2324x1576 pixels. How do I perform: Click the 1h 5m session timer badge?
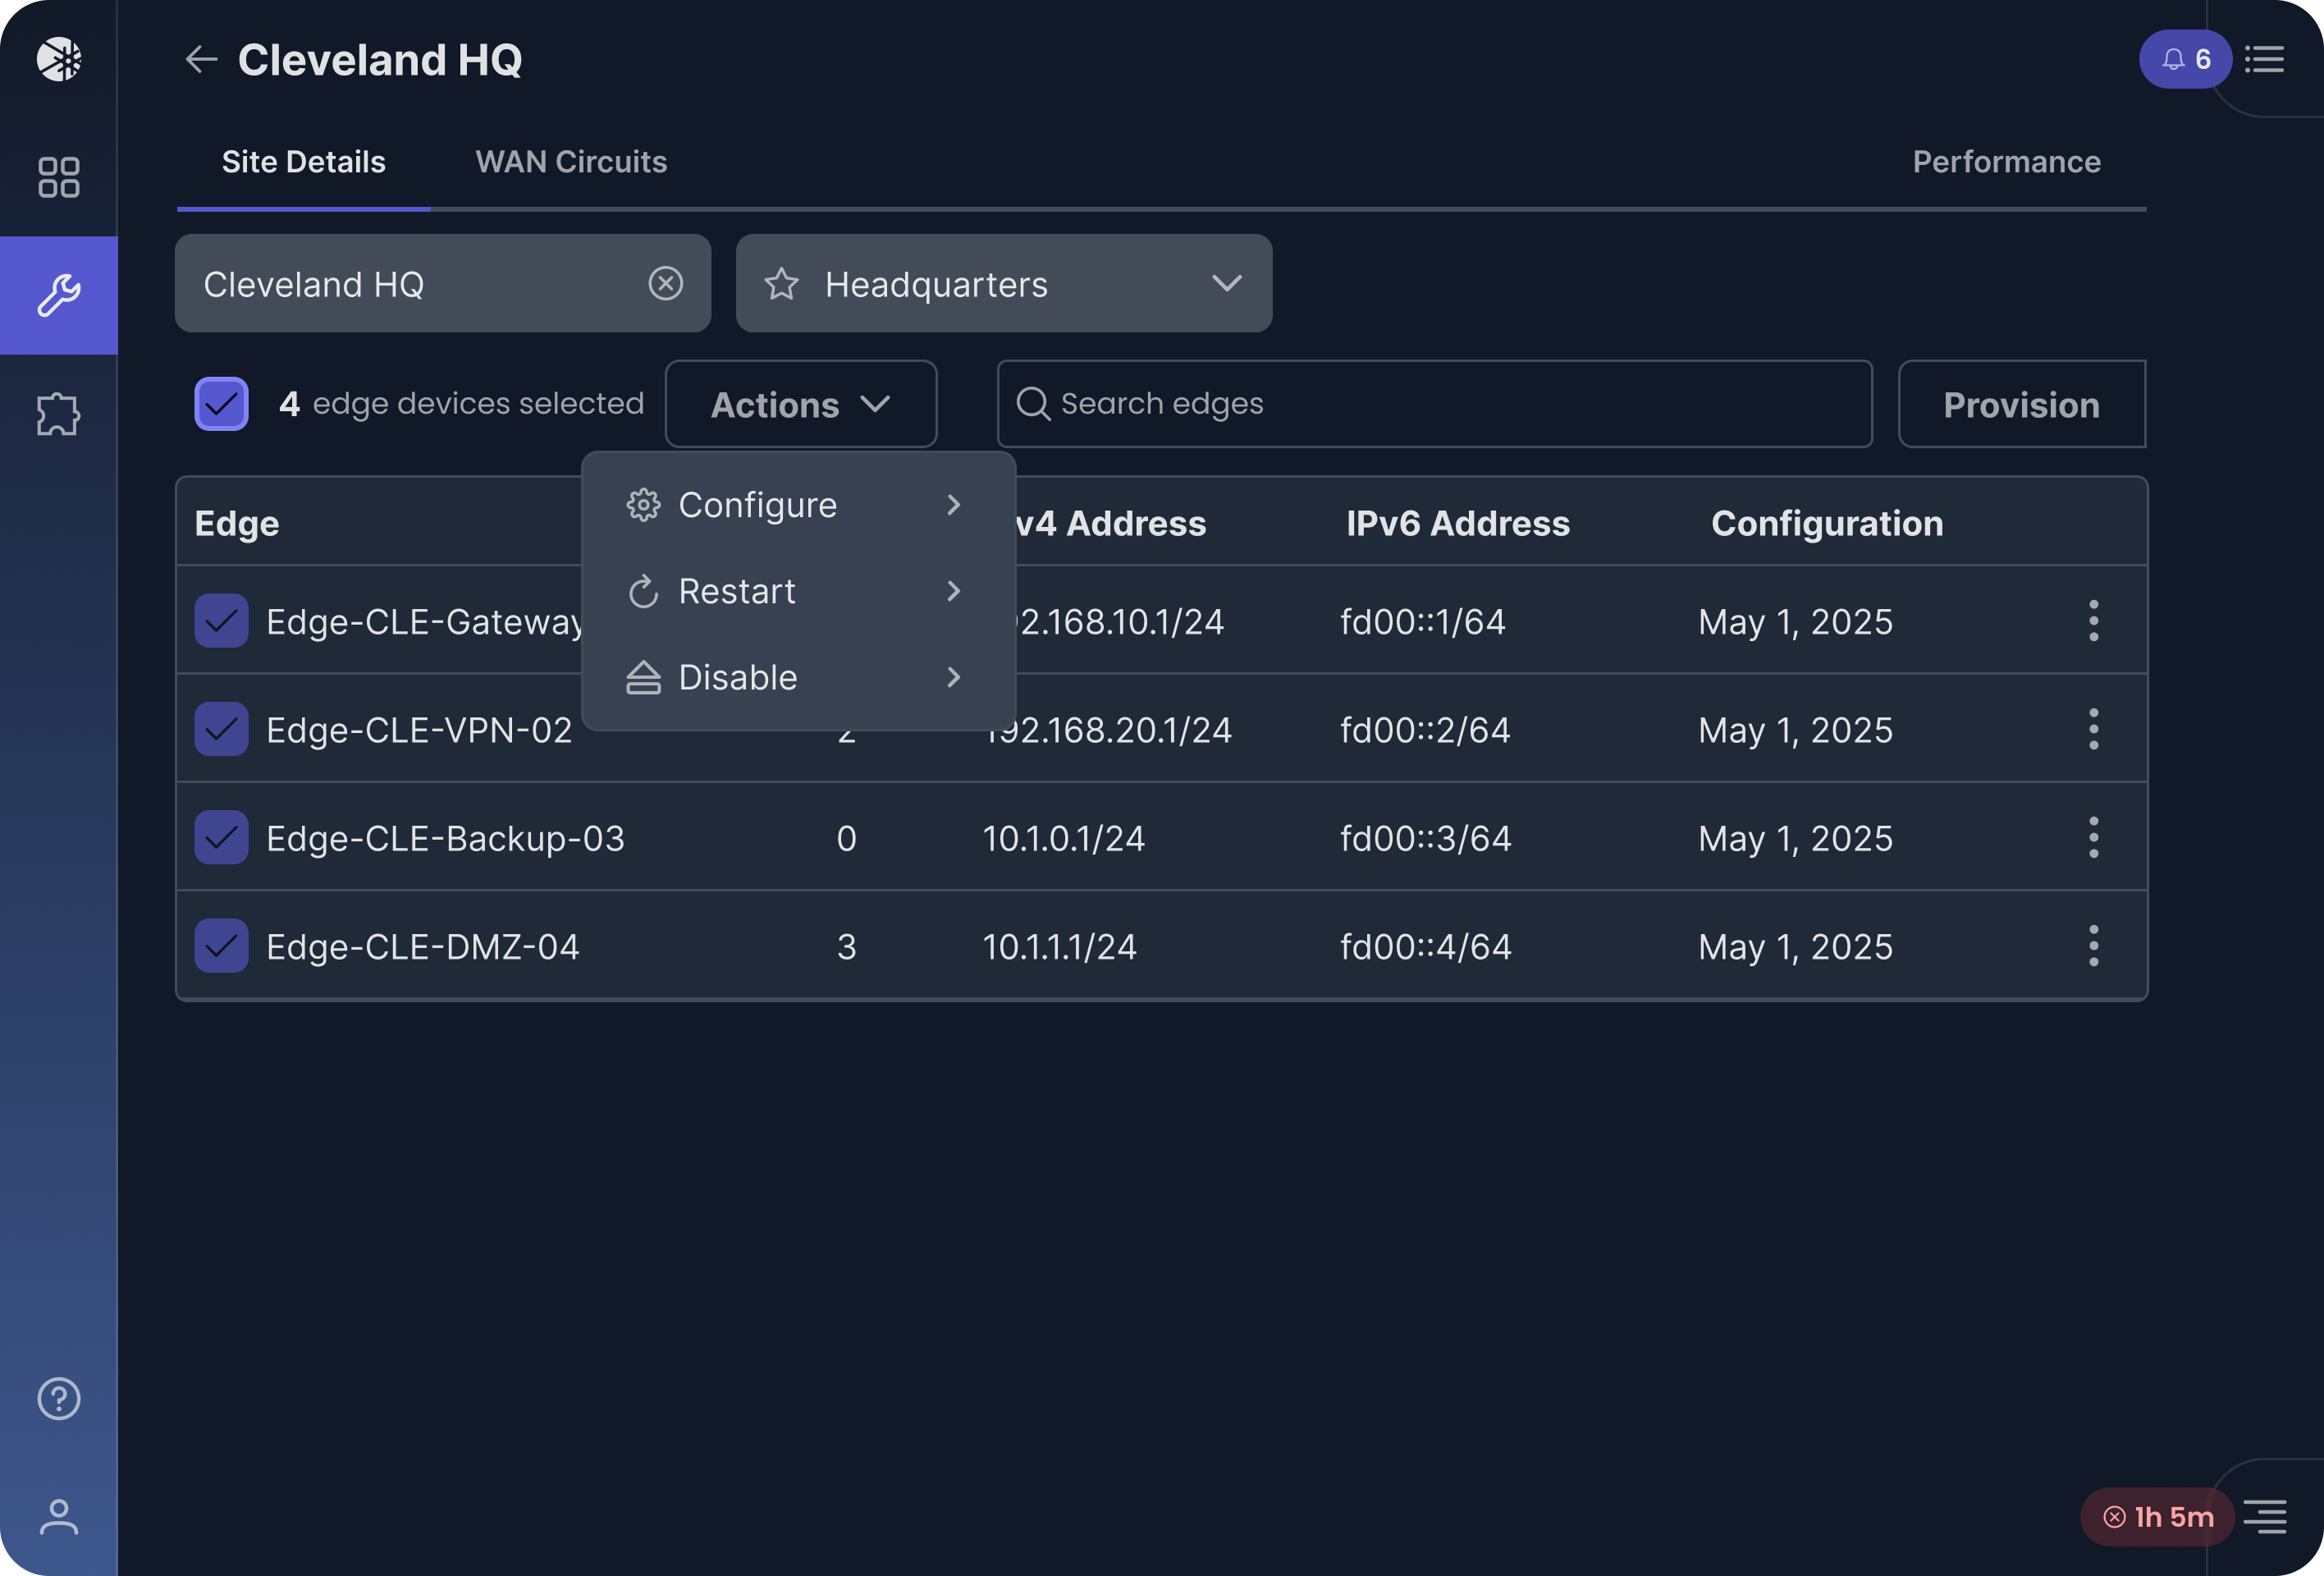[x=2157, y=1517]
